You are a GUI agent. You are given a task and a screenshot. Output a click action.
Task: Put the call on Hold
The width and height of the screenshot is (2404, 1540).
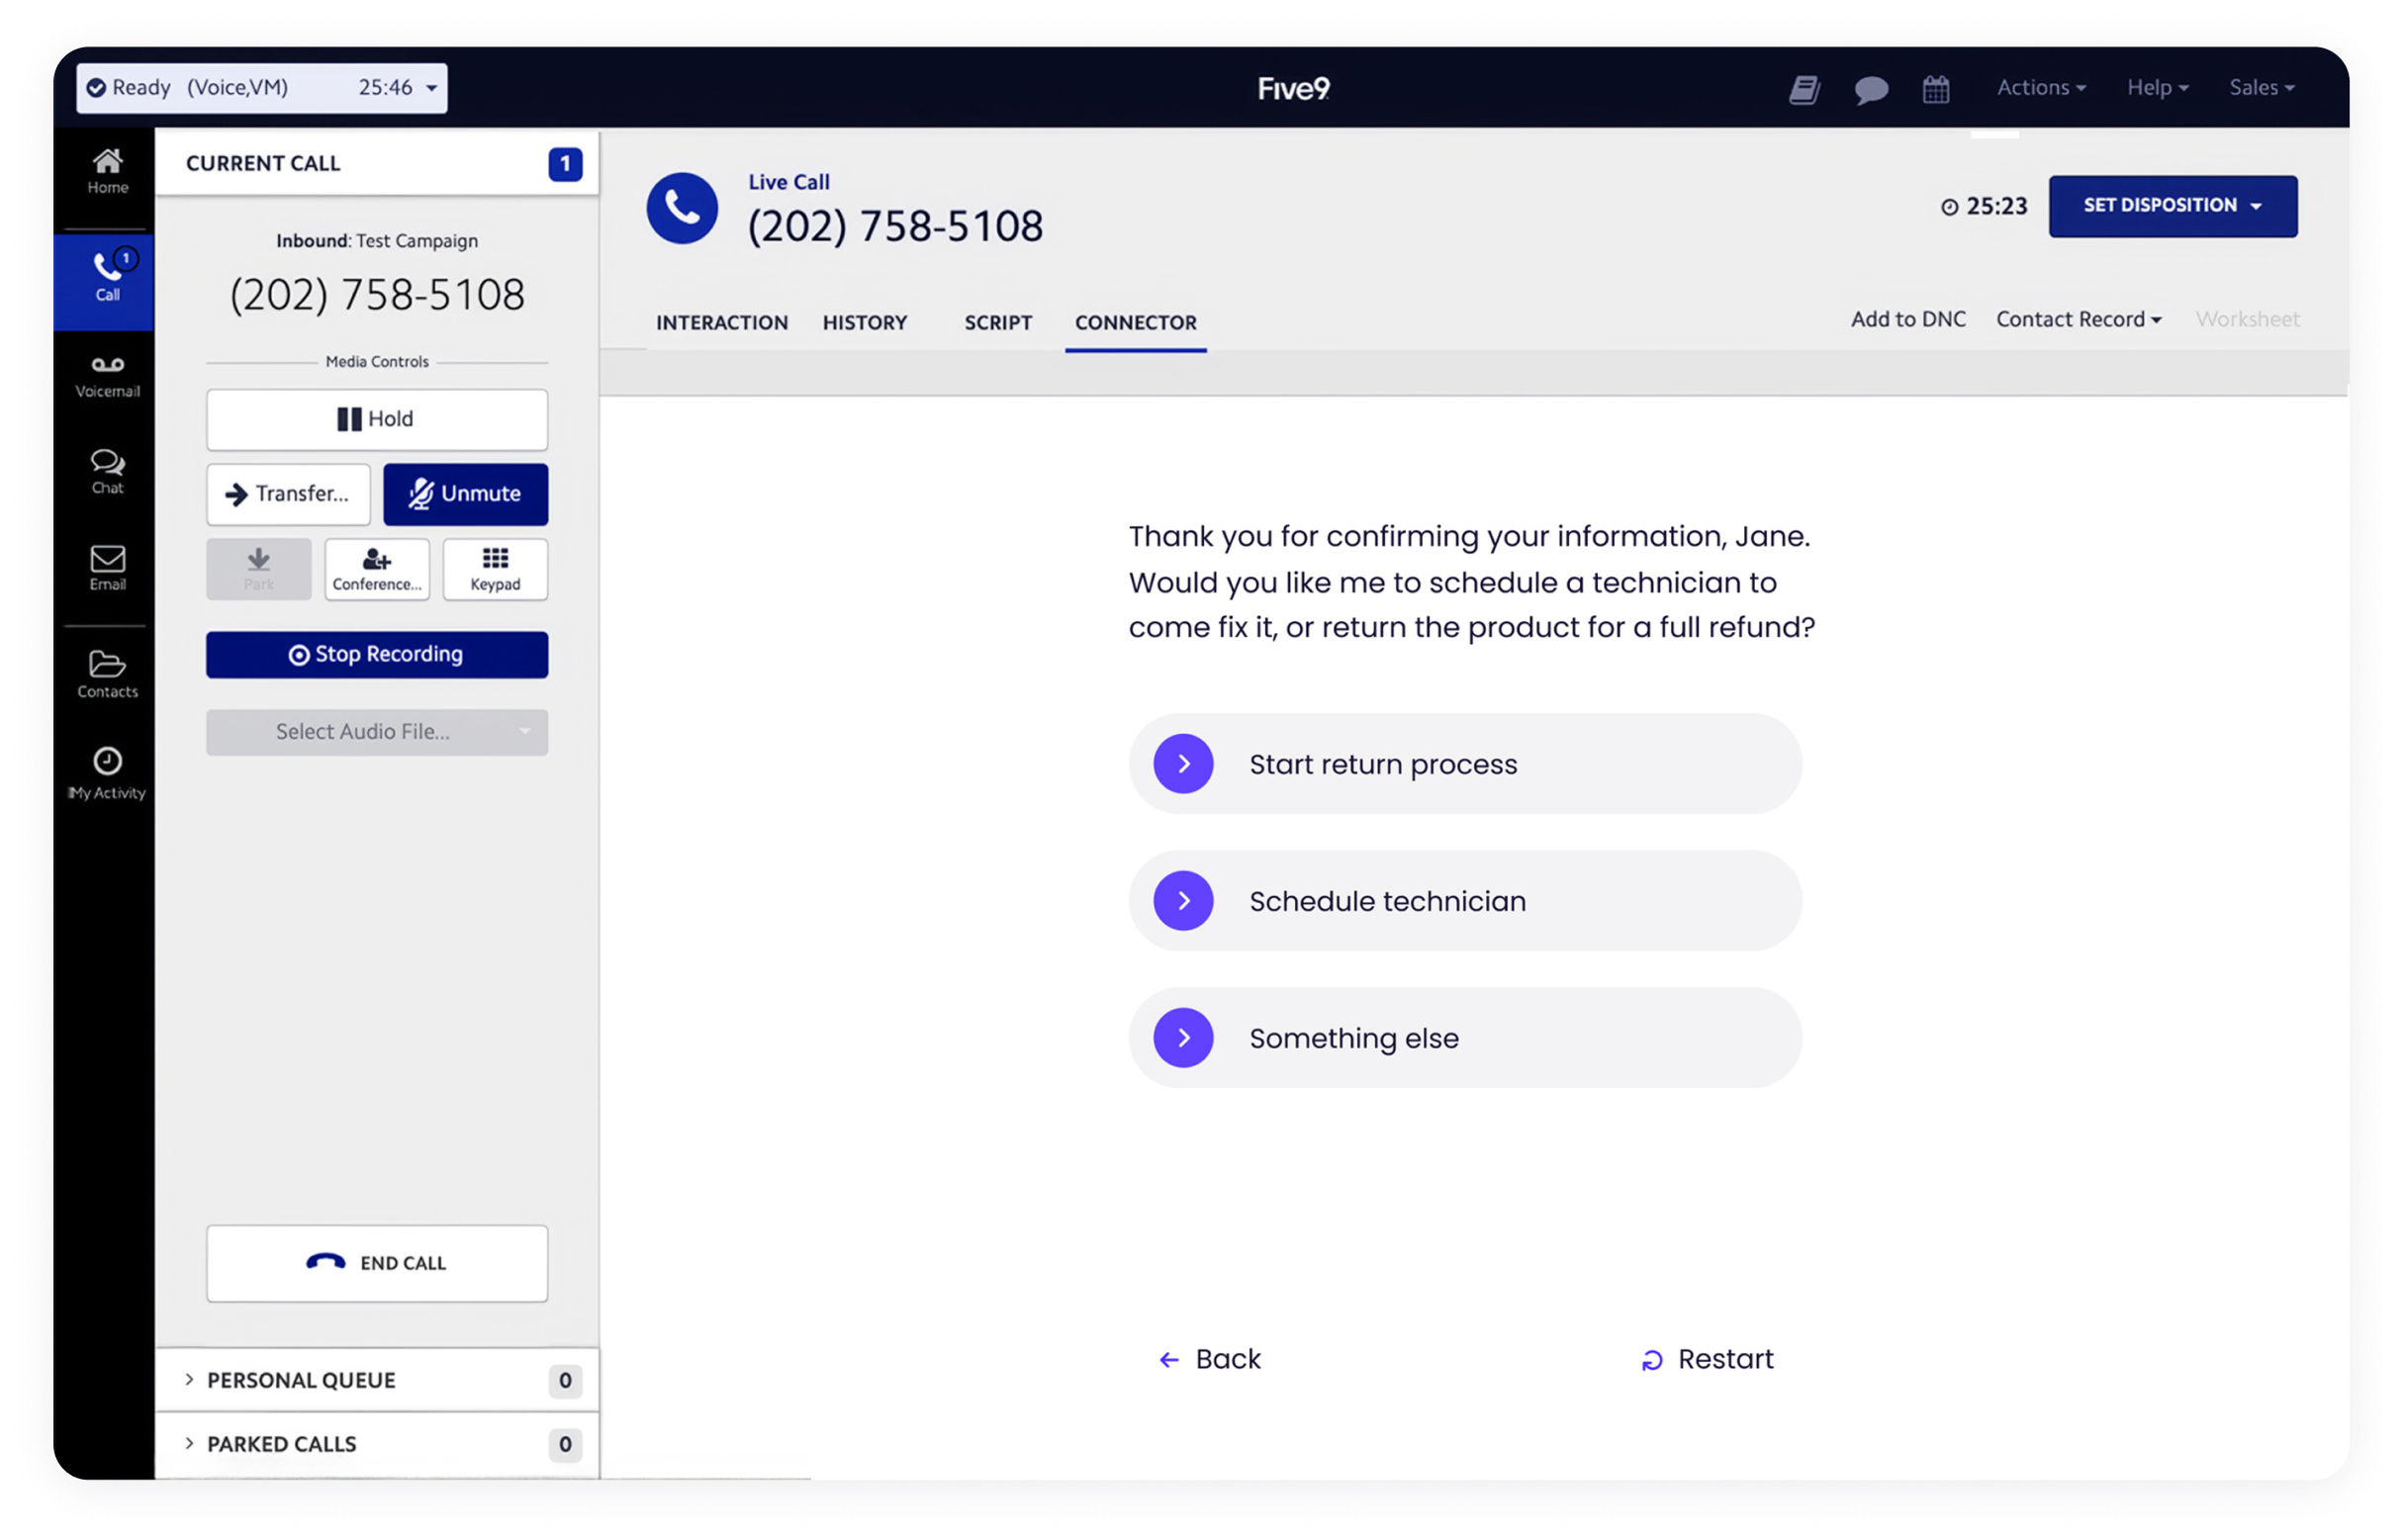point(377,419)
